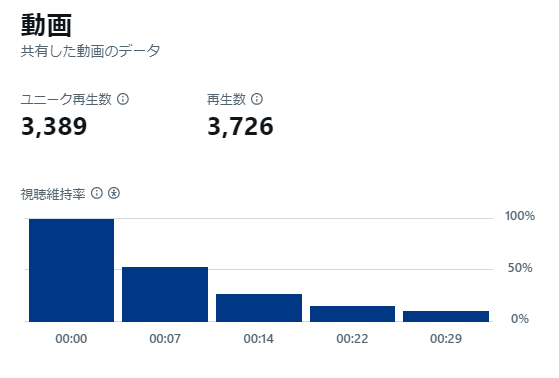
Task: Click the 50% axis label
Action: [520, 268]
